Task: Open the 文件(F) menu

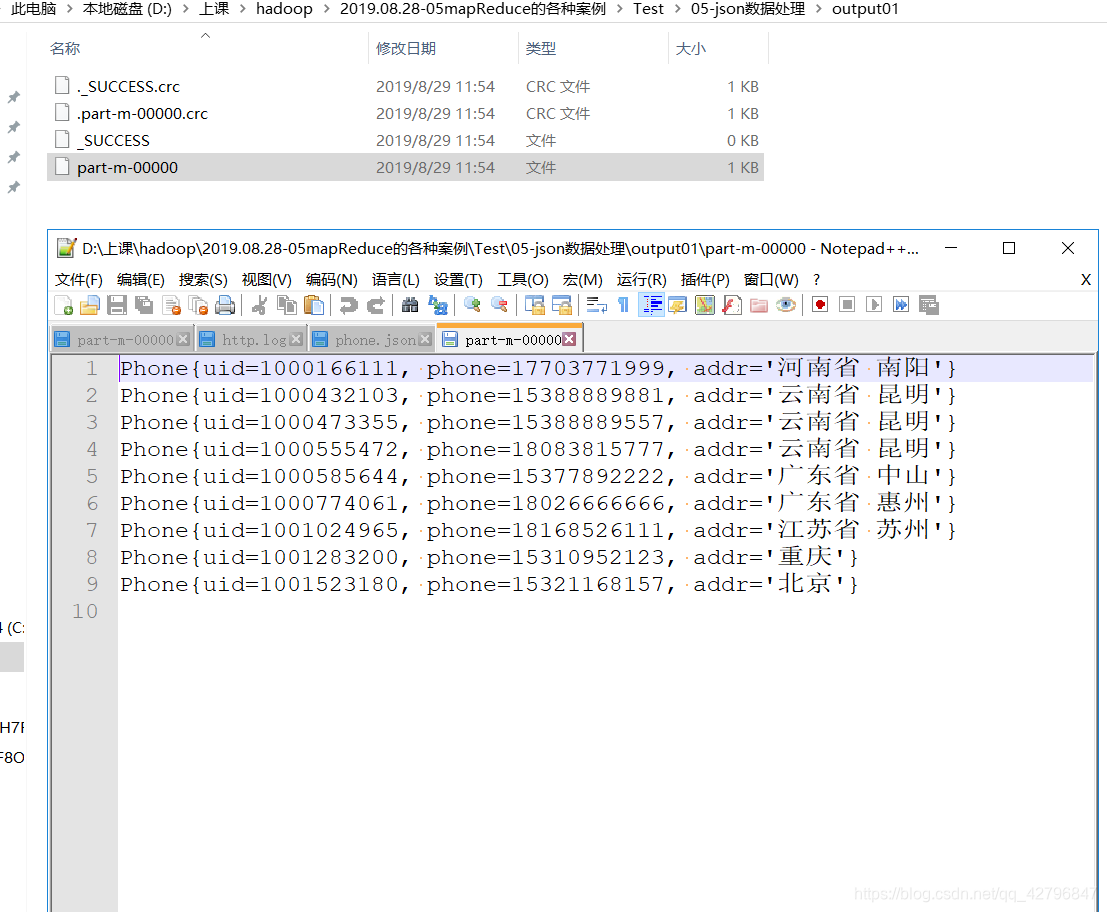Action: (78, 280)
